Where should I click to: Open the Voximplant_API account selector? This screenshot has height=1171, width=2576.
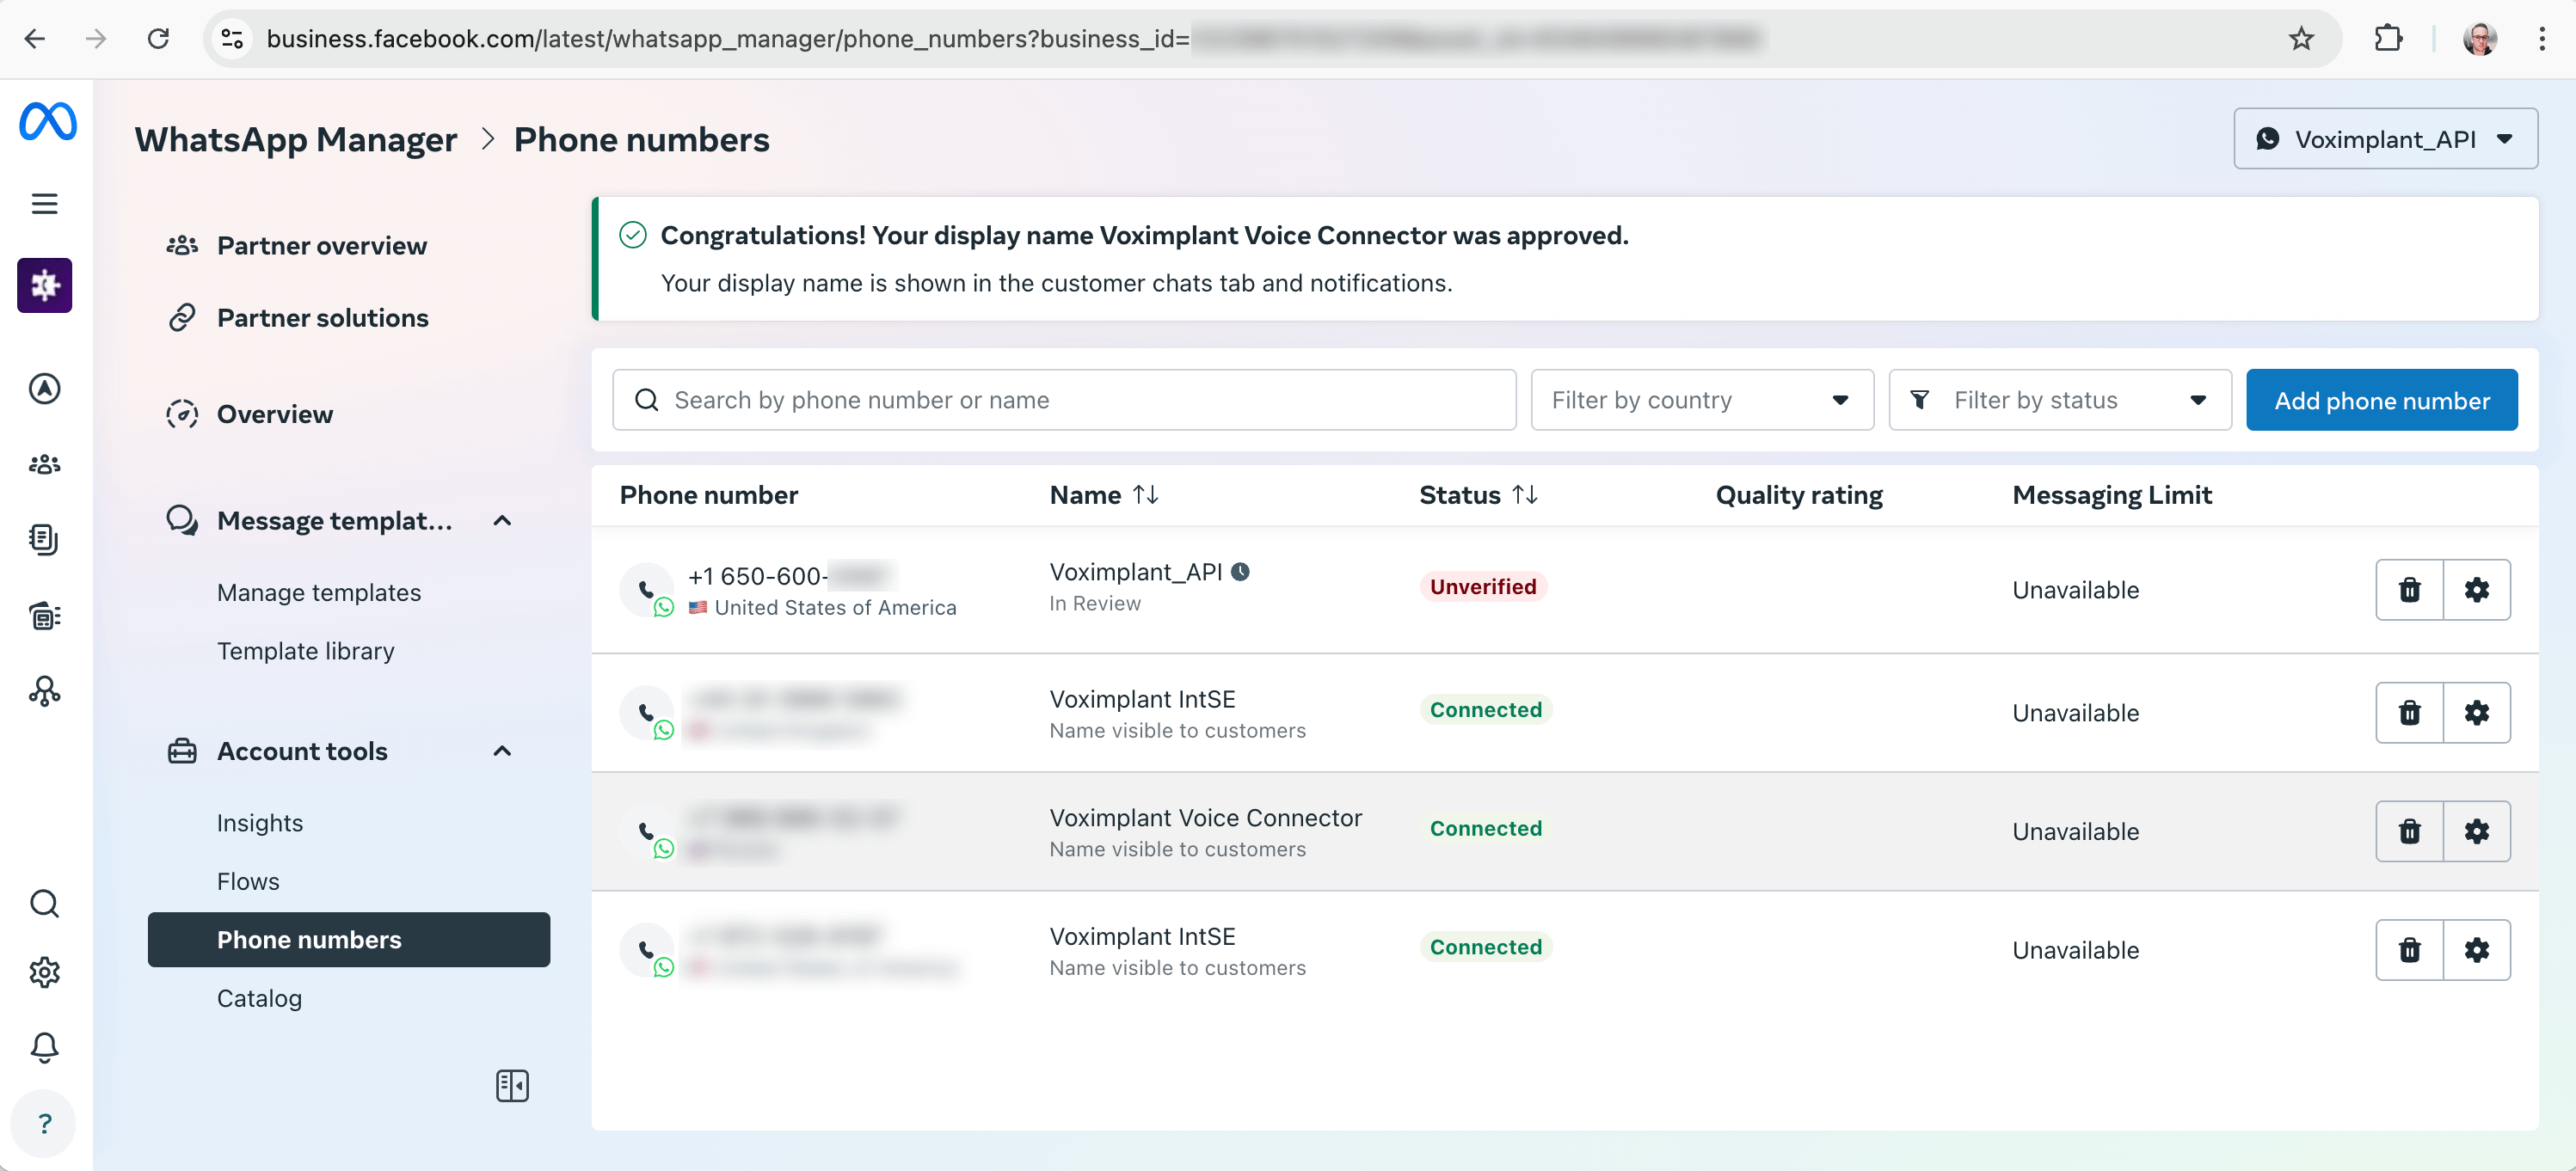click(x=2384, y=139)
